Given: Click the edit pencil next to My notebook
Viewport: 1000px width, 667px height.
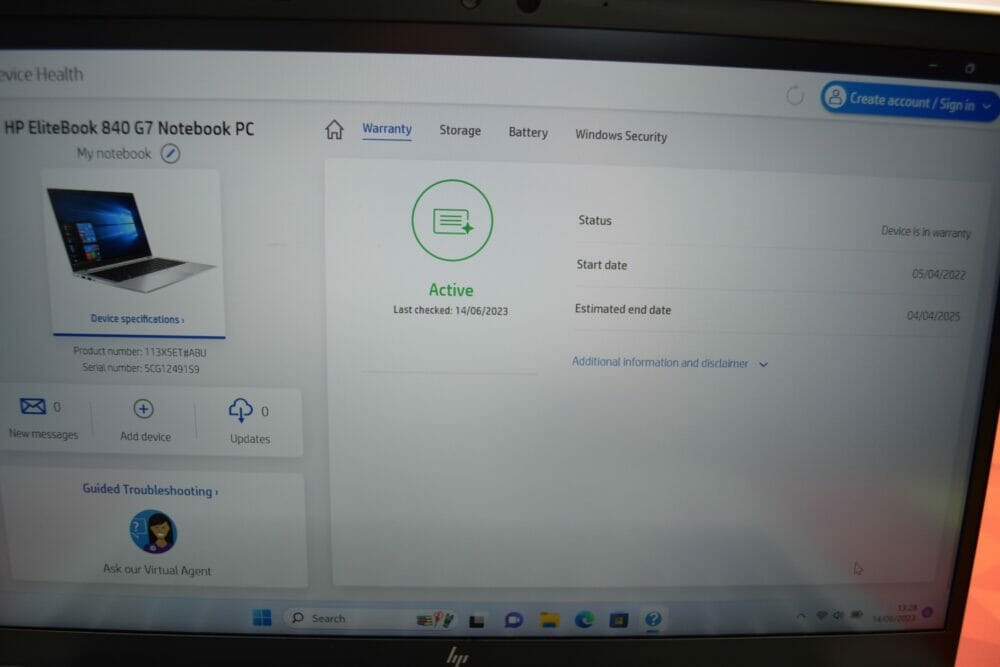Looking at the screenshot, I should click(170, 154).
